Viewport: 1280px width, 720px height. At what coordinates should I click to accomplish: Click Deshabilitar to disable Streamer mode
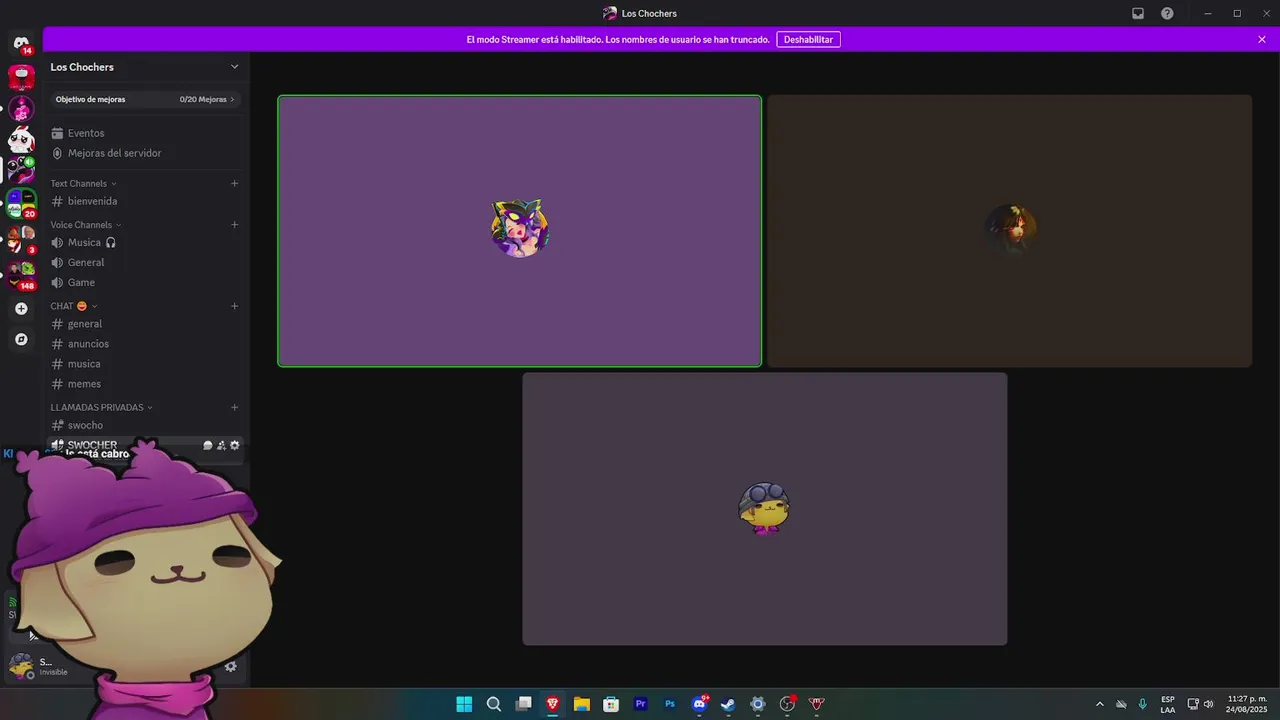pos(808,39)
